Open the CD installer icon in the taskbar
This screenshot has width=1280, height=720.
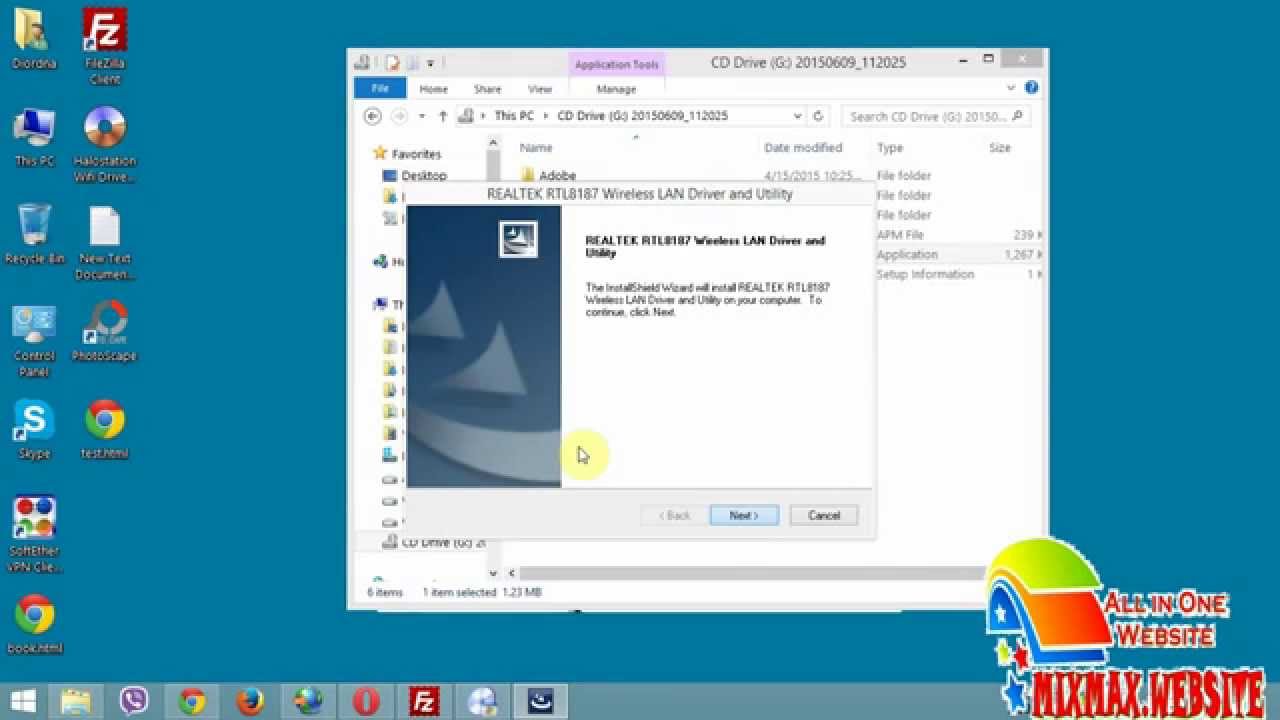pos(483,701)
